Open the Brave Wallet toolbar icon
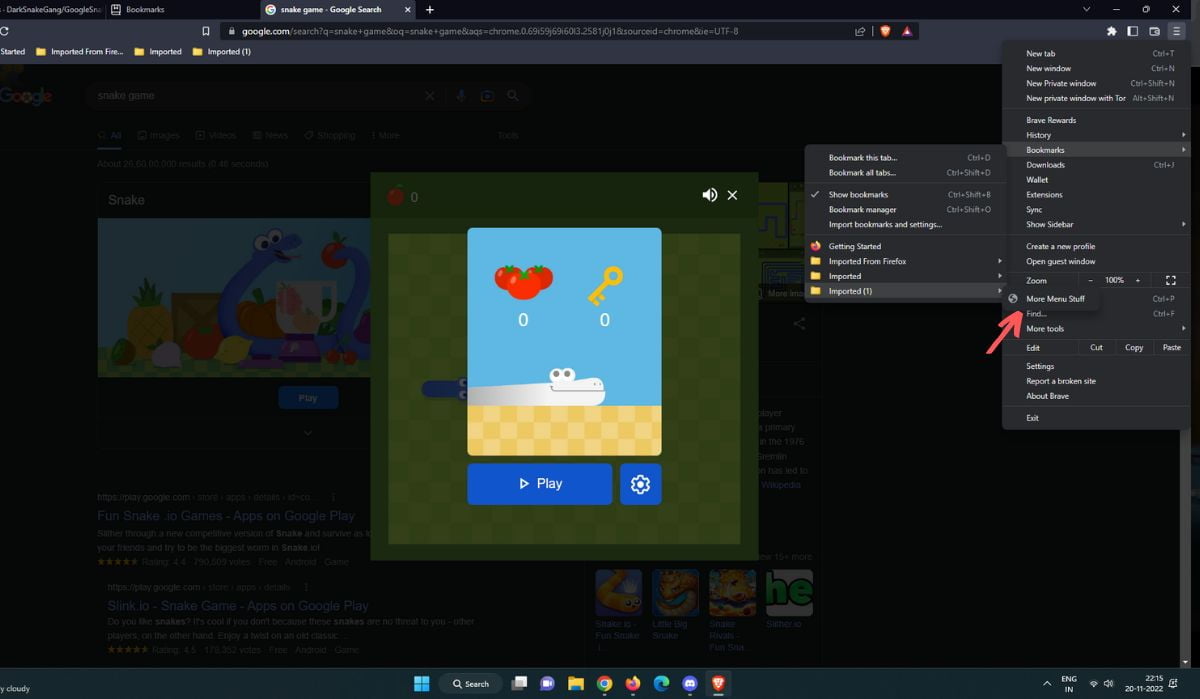Image resolution: width=1200 pixels, height=699 pixels. coord(1154,31)
